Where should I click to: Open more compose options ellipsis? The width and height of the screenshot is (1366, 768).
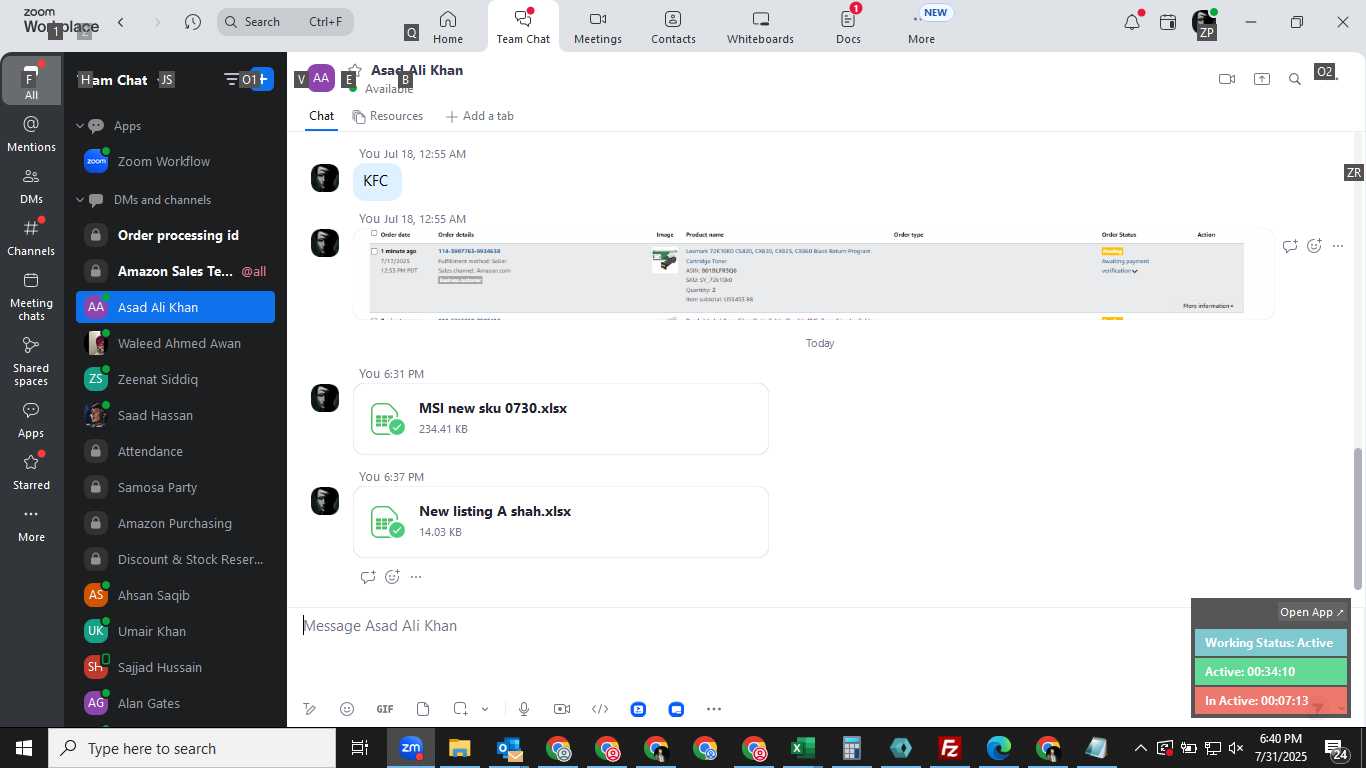click(x=714, y=709)
